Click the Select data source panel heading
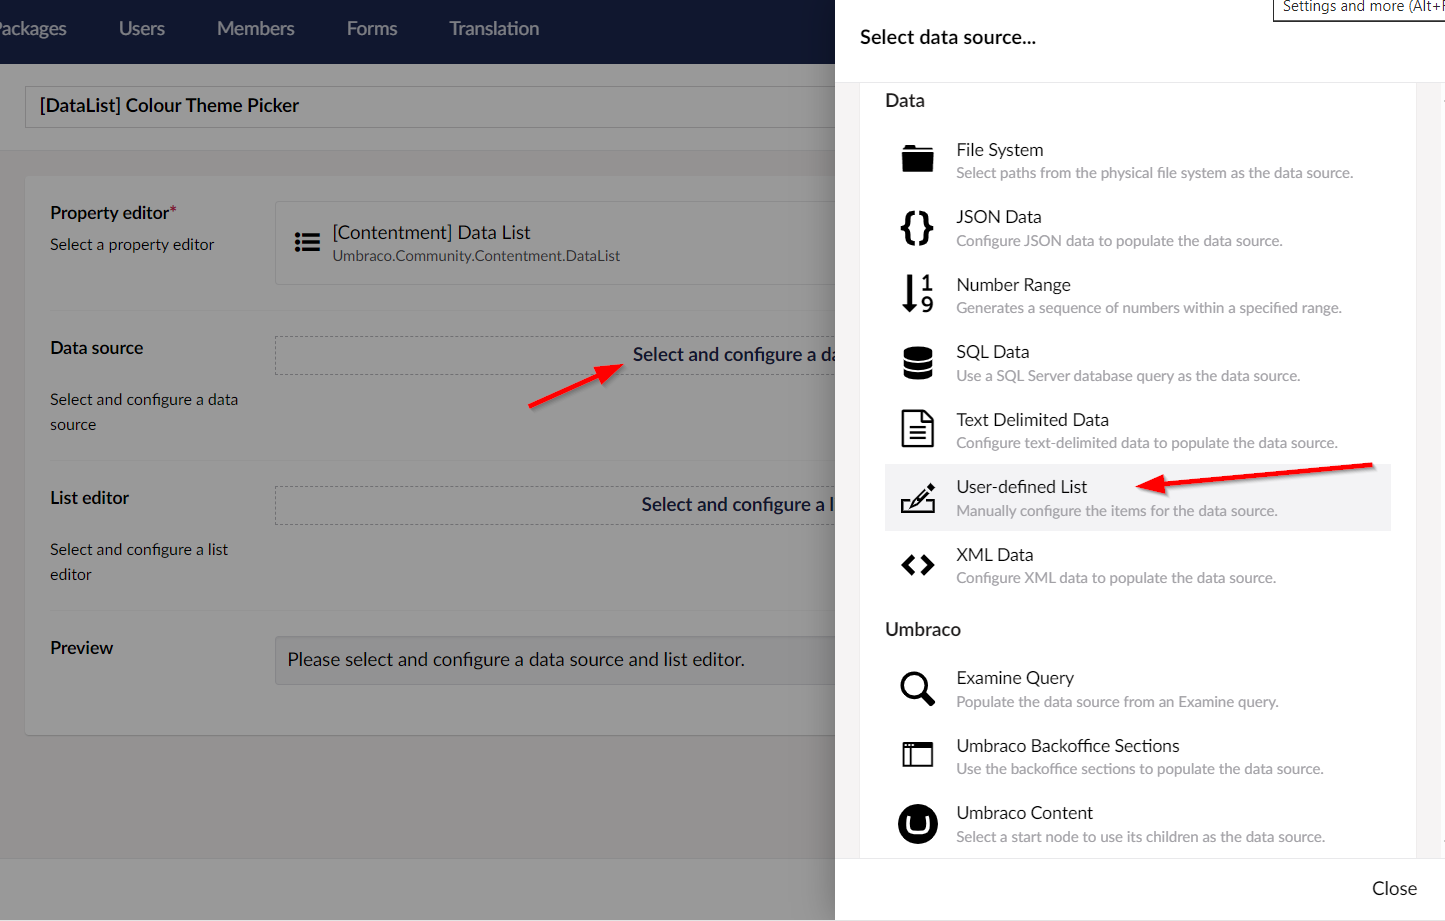1445x921 pixels. coord(948,37)
